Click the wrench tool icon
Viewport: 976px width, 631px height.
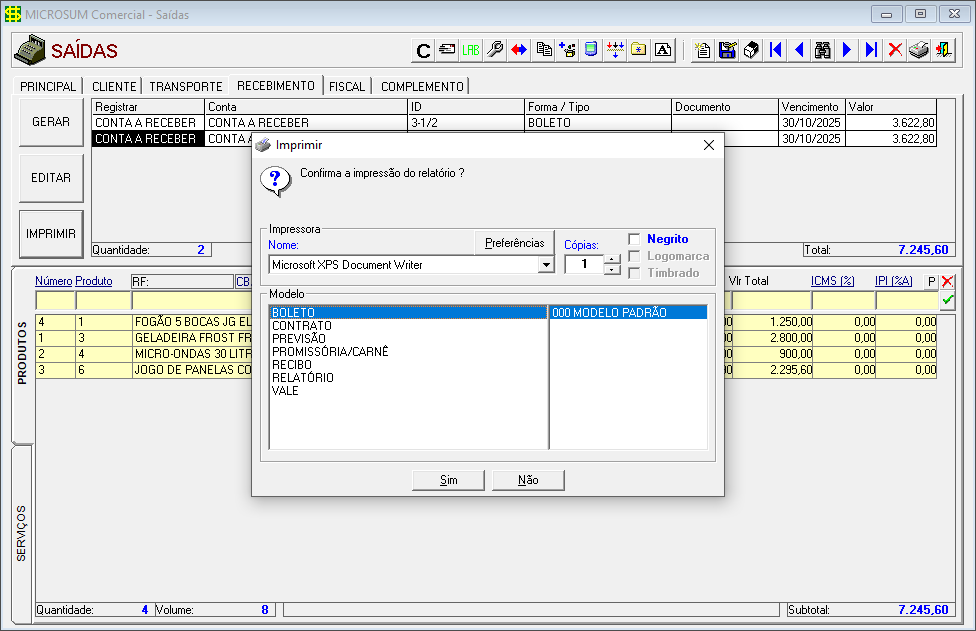(495, 50)
